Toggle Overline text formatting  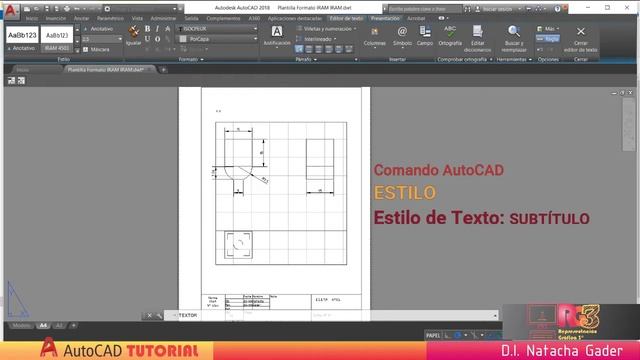(157, 39)
